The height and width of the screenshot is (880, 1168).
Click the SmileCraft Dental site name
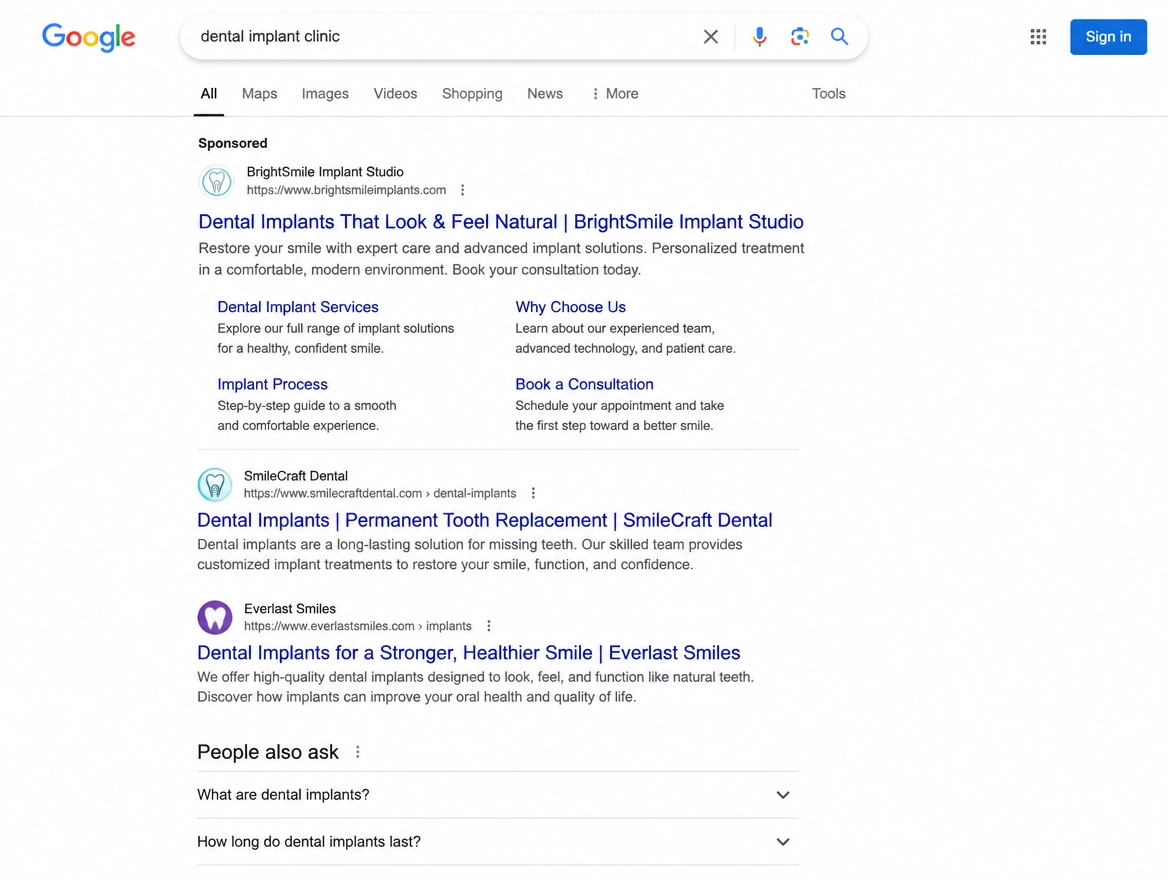[296, 475]
